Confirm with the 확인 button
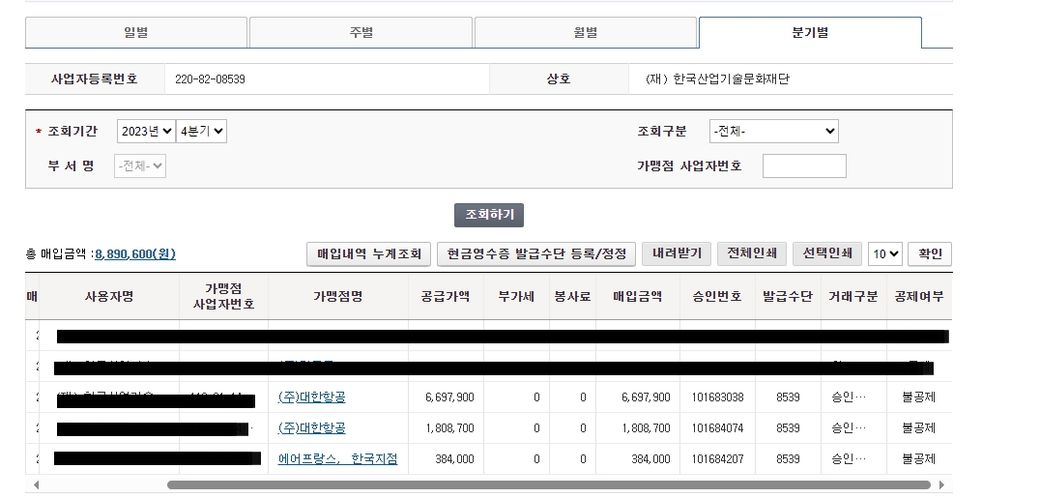Viewport: 1040px width, 504px height. (930, 254)
